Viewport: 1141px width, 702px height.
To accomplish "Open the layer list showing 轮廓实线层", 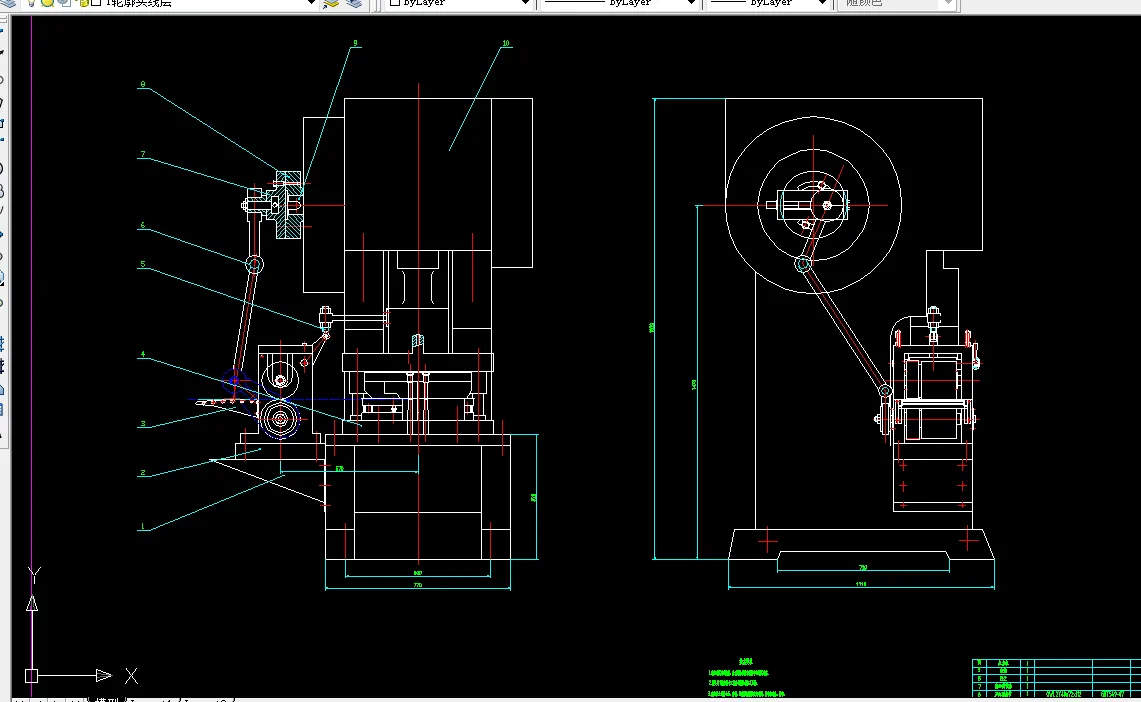I will tap(171, 3).
